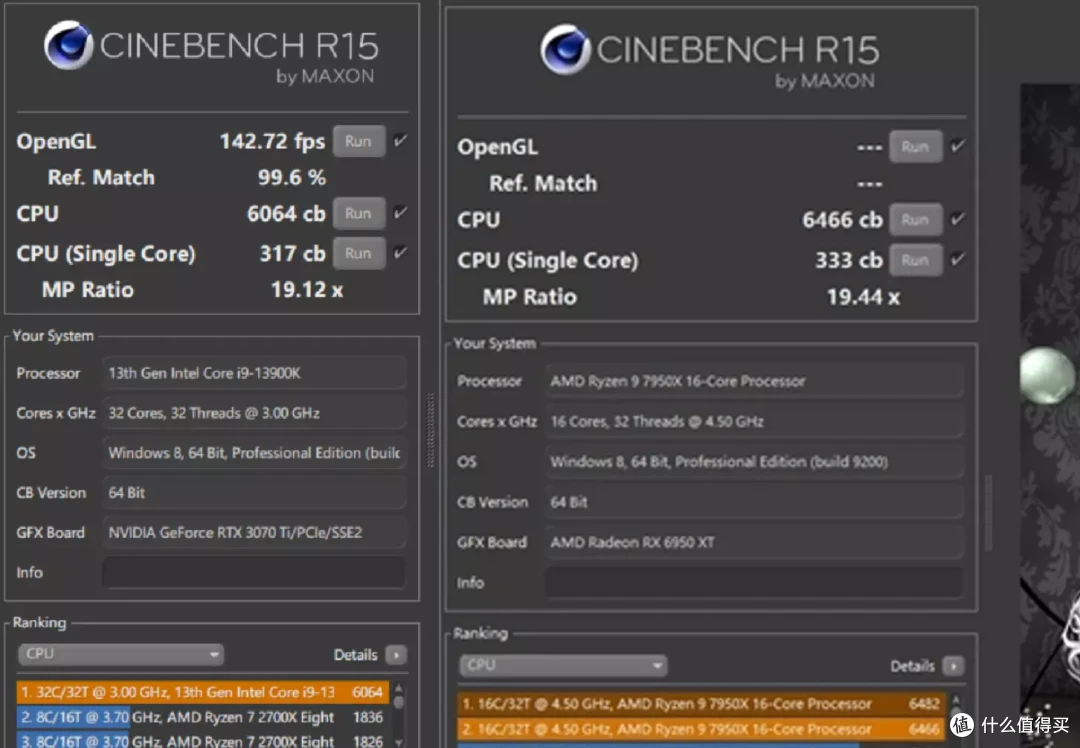Expand the CPU ranking dropdown in the right window
The height and width of the screenshot is (748, 1080).
pos(563,665)
